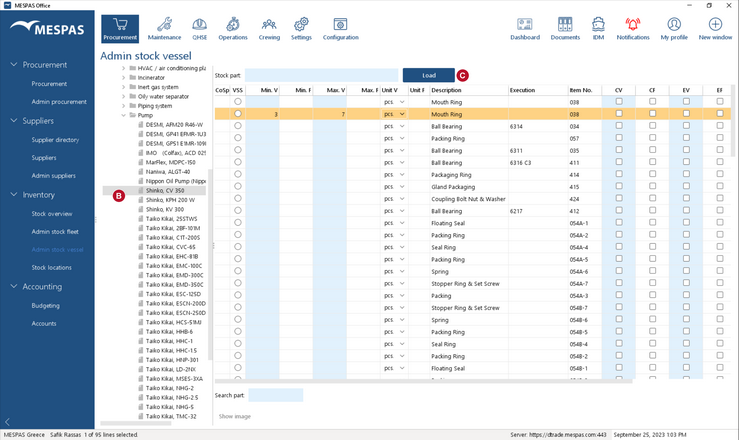The height and width of the screenshot is (440, 739).
Task: Open Accounts in sidebar
Action: click(44, 324)
